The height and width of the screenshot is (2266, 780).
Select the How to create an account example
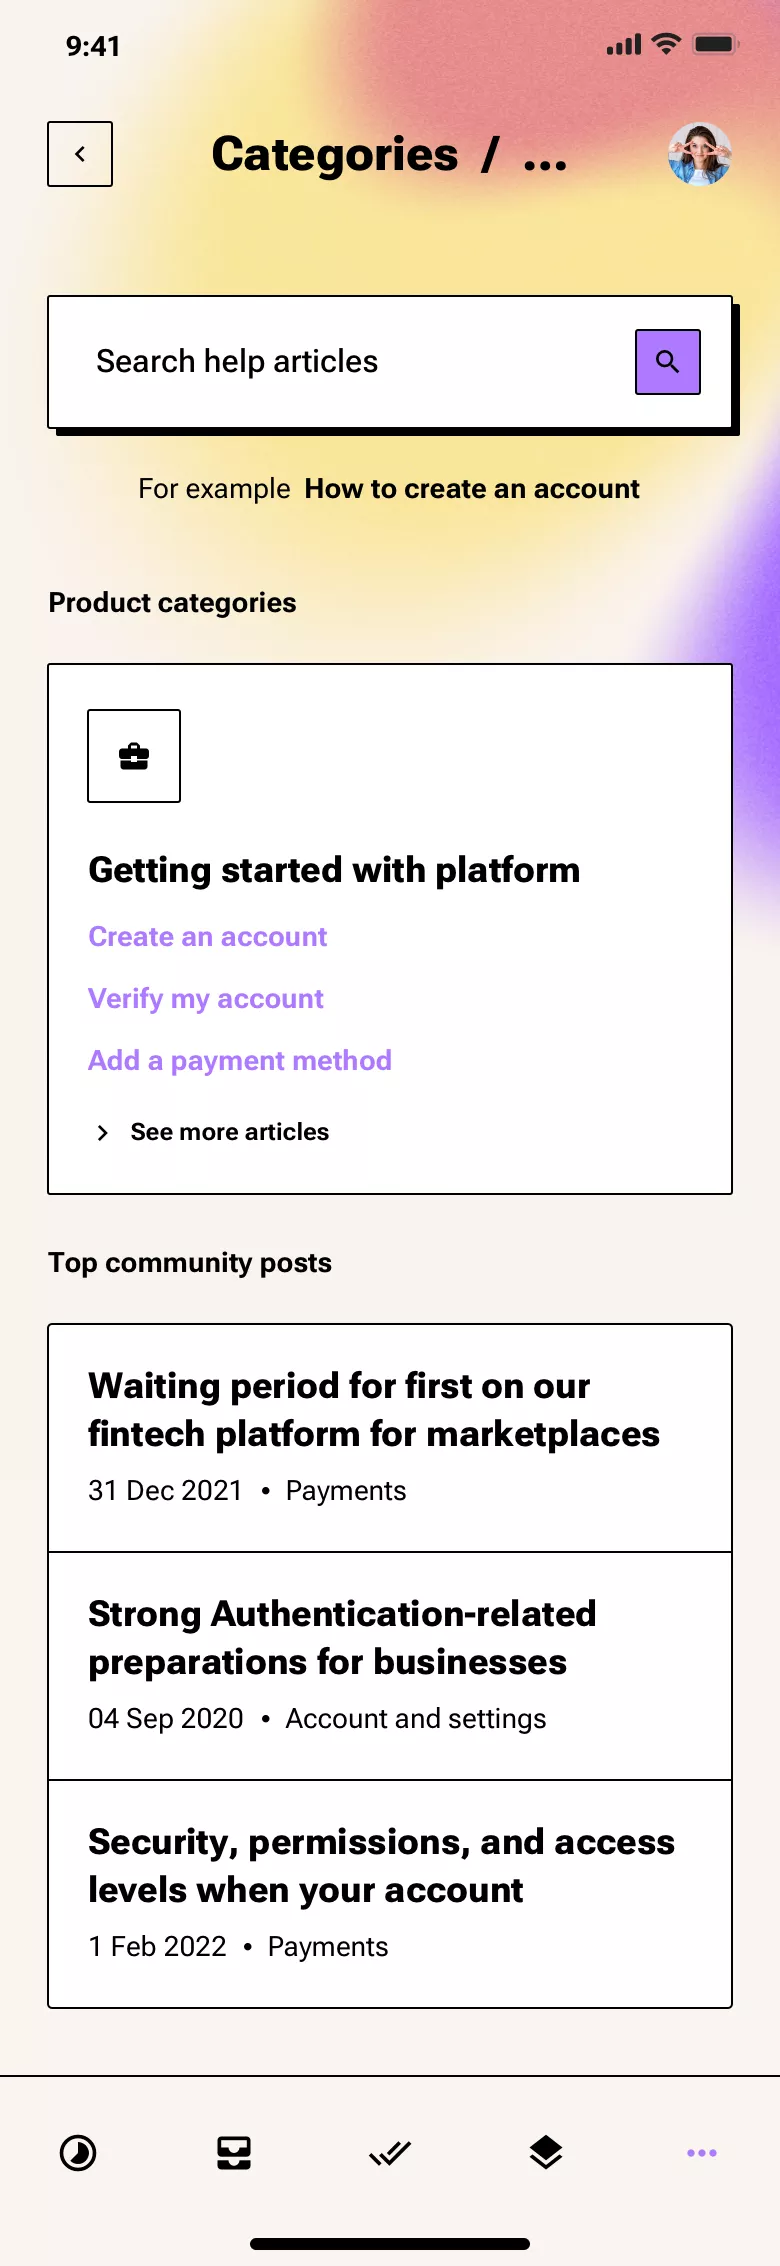[x=471, y=488]
